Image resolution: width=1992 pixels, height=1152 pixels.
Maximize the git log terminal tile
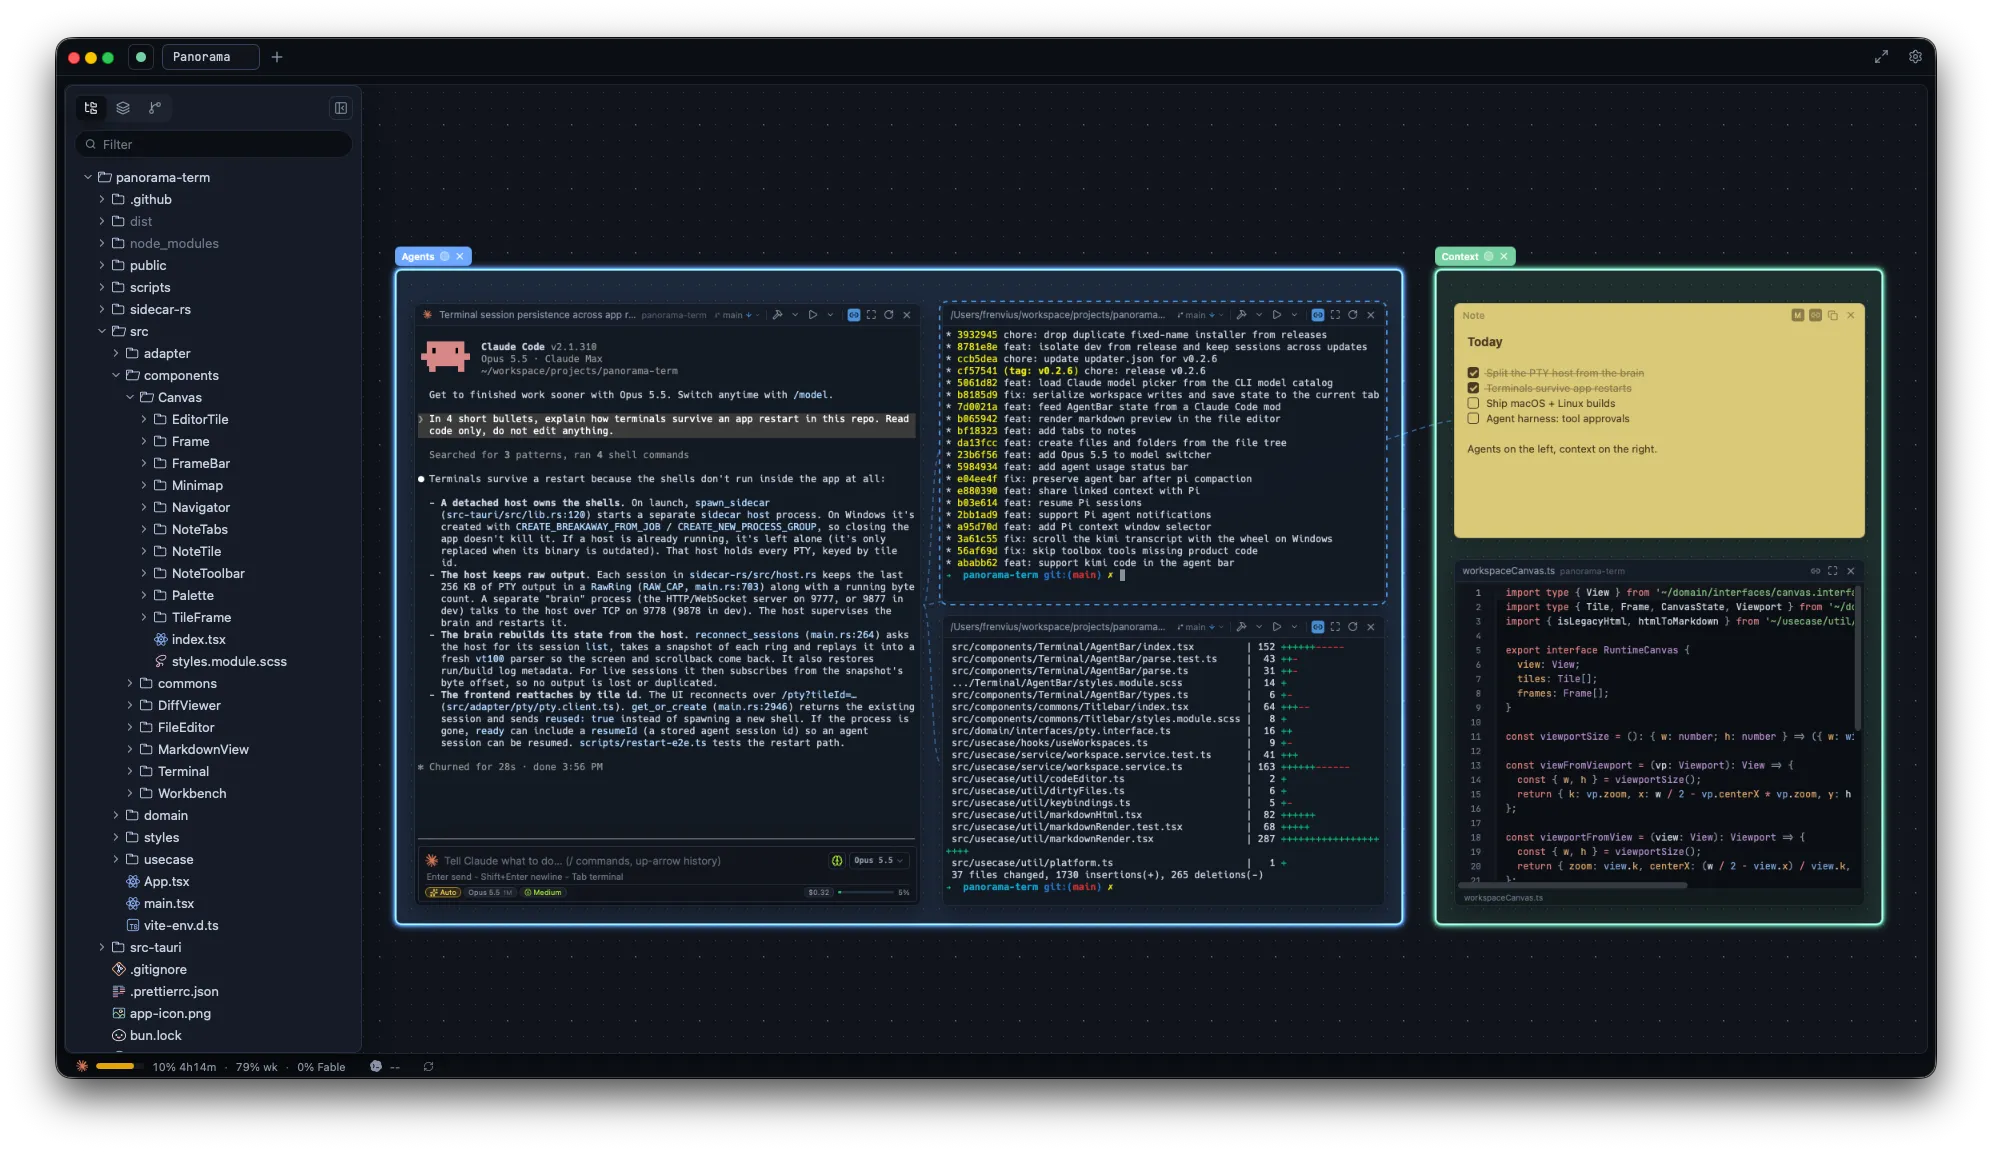pos(1335,315)
